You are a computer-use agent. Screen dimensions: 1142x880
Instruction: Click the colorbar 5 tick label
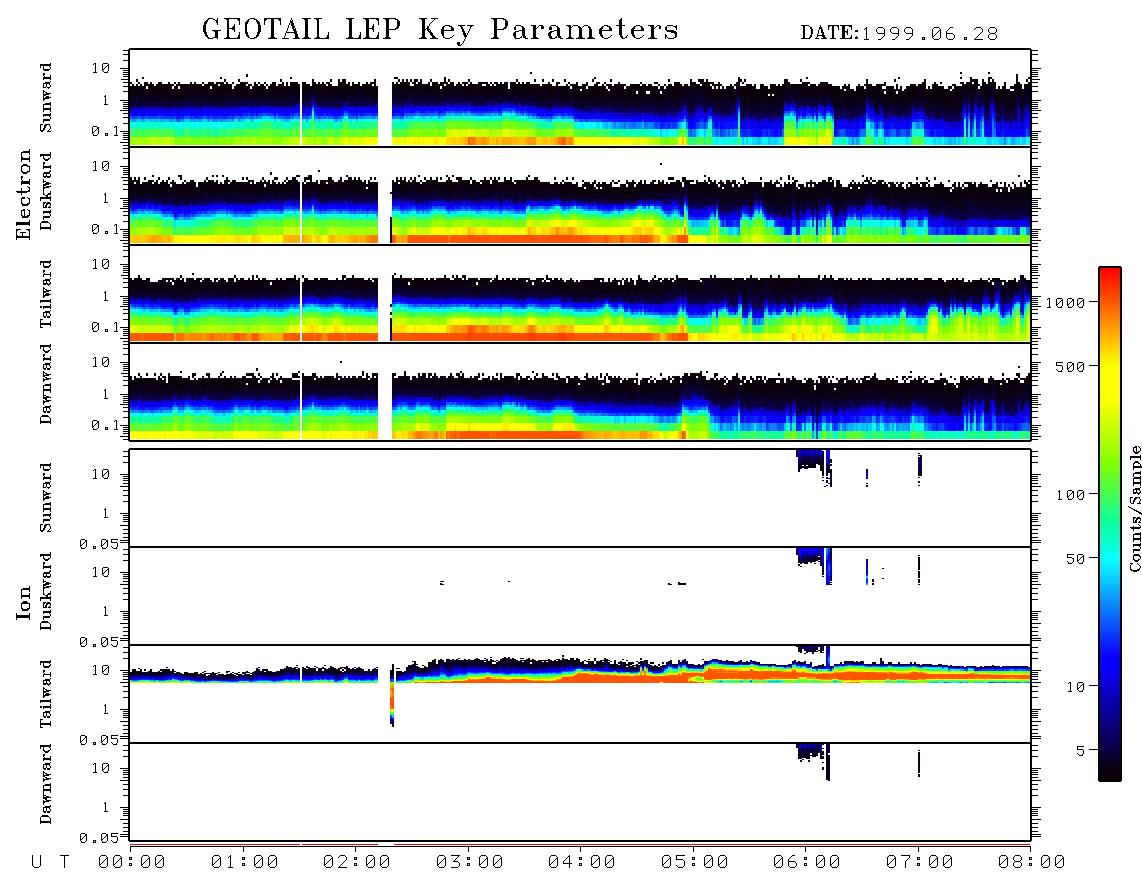[1081, 751]
